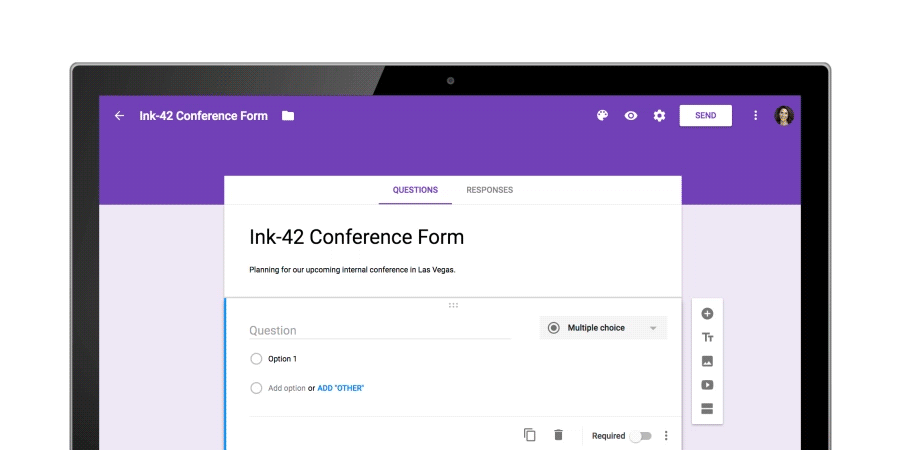Image resolution: width=900 pixels, height=450 pixels.
Task: Delete the question with trash icon
Action: point(558,435)
